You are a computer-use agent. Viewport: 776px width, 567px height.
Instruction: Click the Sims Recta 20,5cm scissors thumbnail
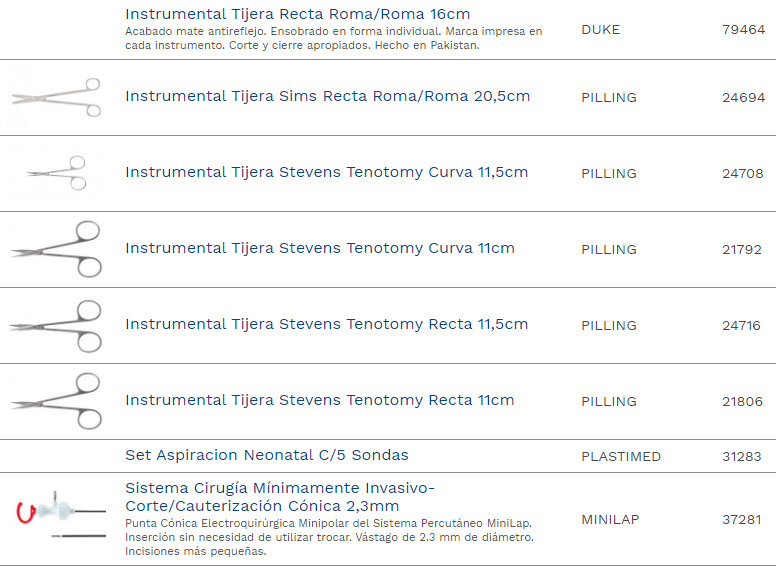point(56,97)
